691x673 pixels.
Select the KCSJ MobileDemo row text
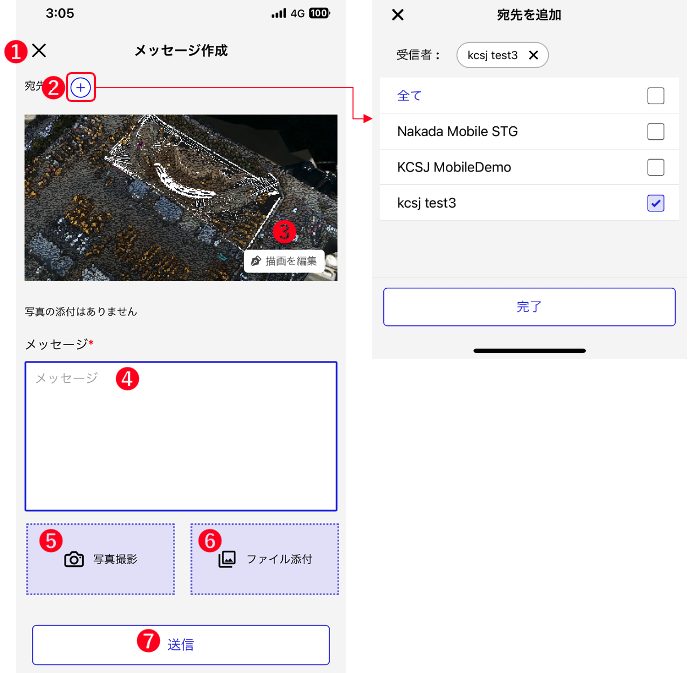point(454,167)
